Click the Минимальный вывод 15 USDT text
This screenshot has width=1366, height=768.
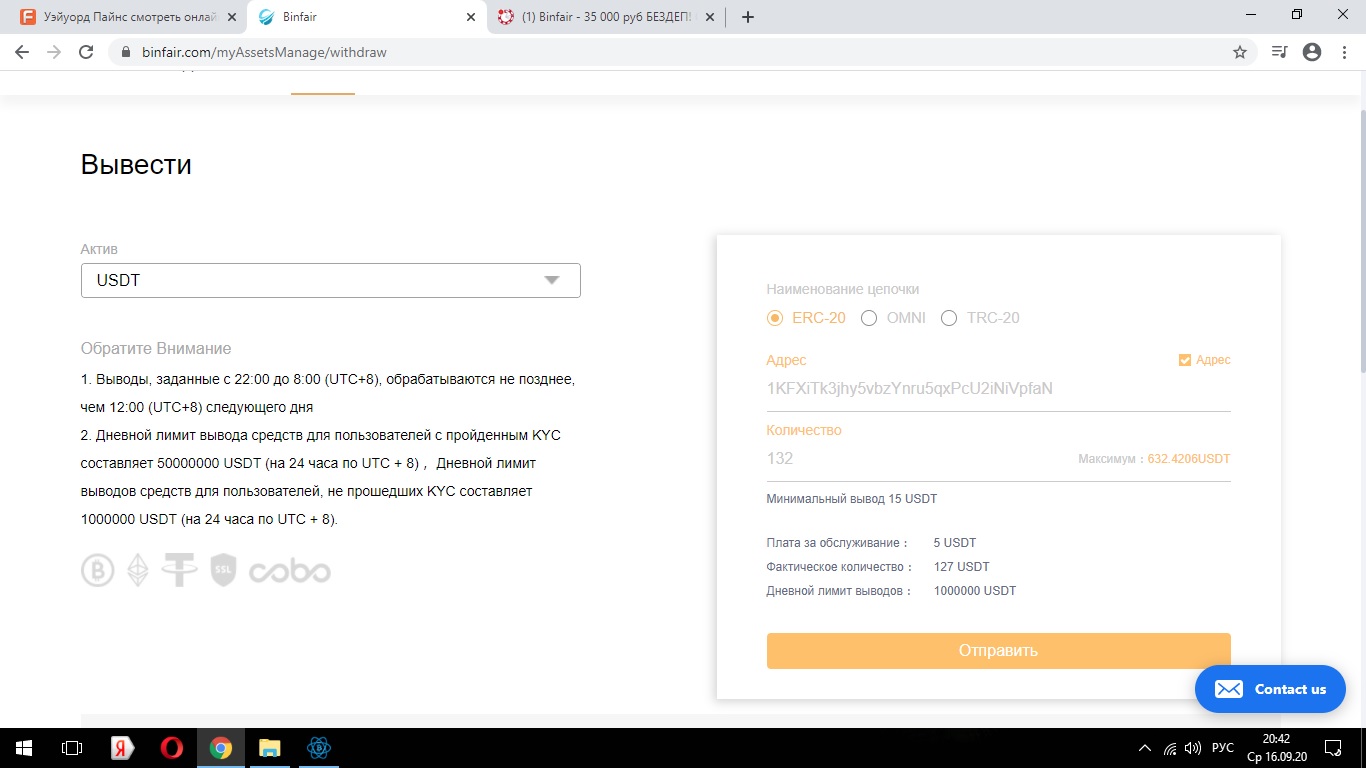(x=852, y=499)
